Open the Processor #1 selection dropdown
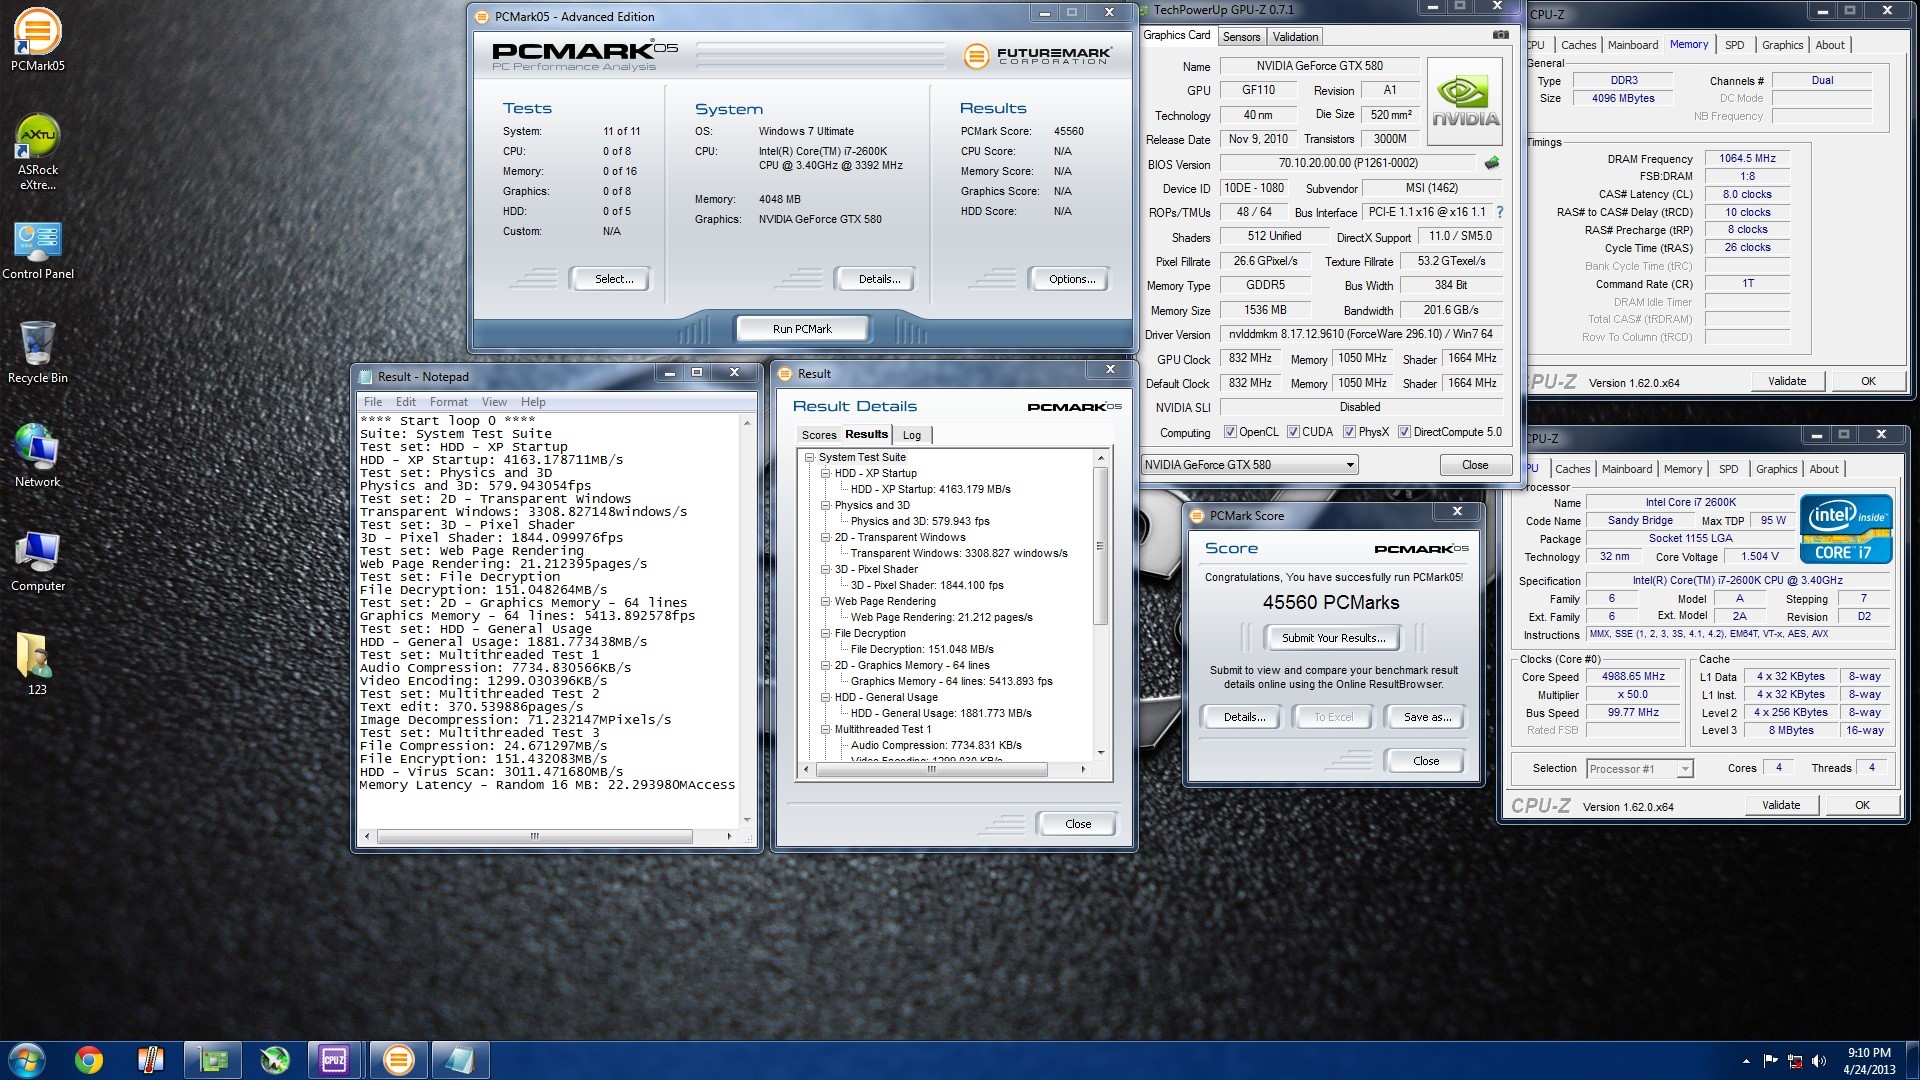This screenshot has height=1080, width=1920. 1639,768
